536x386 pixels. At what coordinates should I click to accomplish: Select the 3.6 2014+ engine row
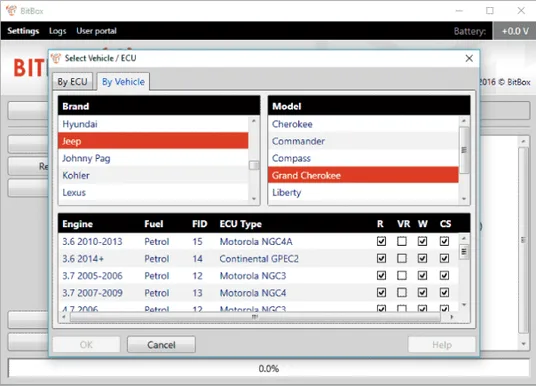(258, 258)
